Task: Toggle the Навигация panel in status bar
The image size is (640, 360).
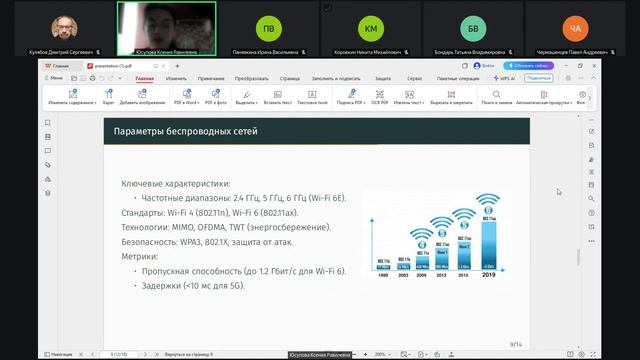Action: point(58,354)
